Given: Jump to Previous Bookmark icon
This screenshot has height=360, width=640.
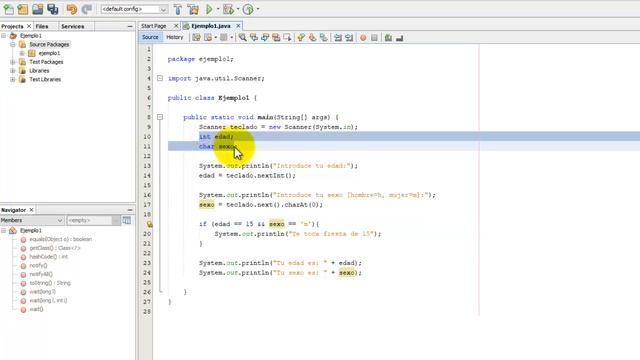Looking at the screenshot, I should (x=301, y=38).
